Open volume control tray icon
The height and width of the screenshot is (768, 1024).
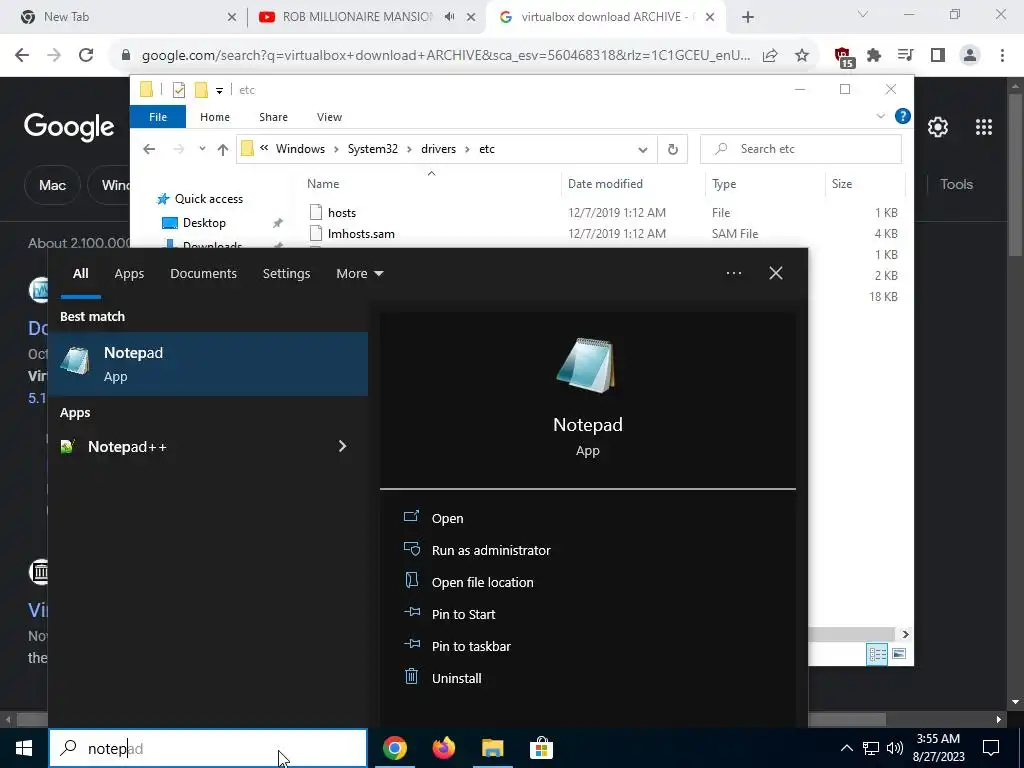895,748
